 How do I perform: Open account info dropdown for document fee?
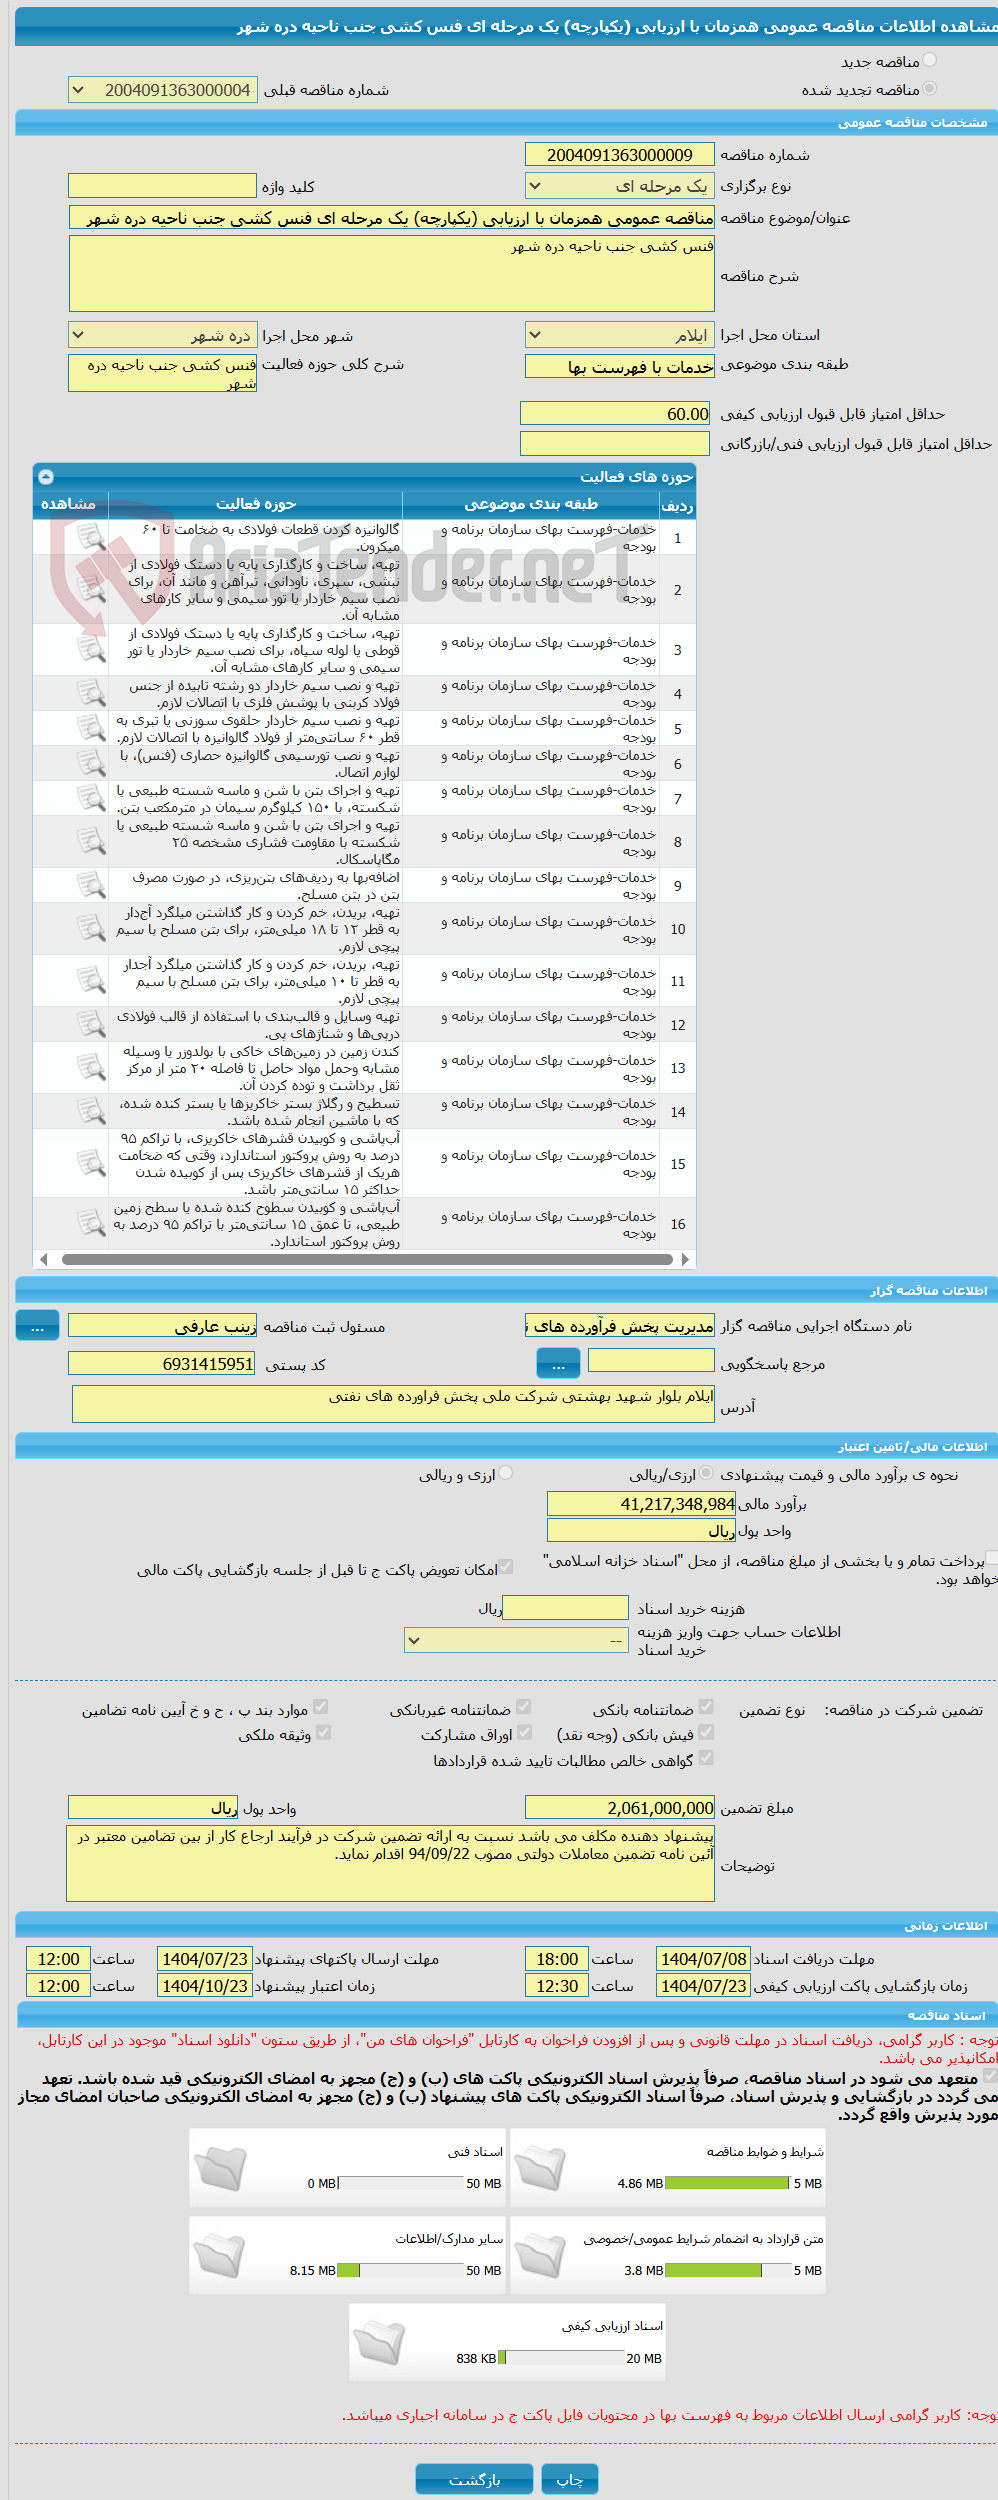pos(517,1640)
